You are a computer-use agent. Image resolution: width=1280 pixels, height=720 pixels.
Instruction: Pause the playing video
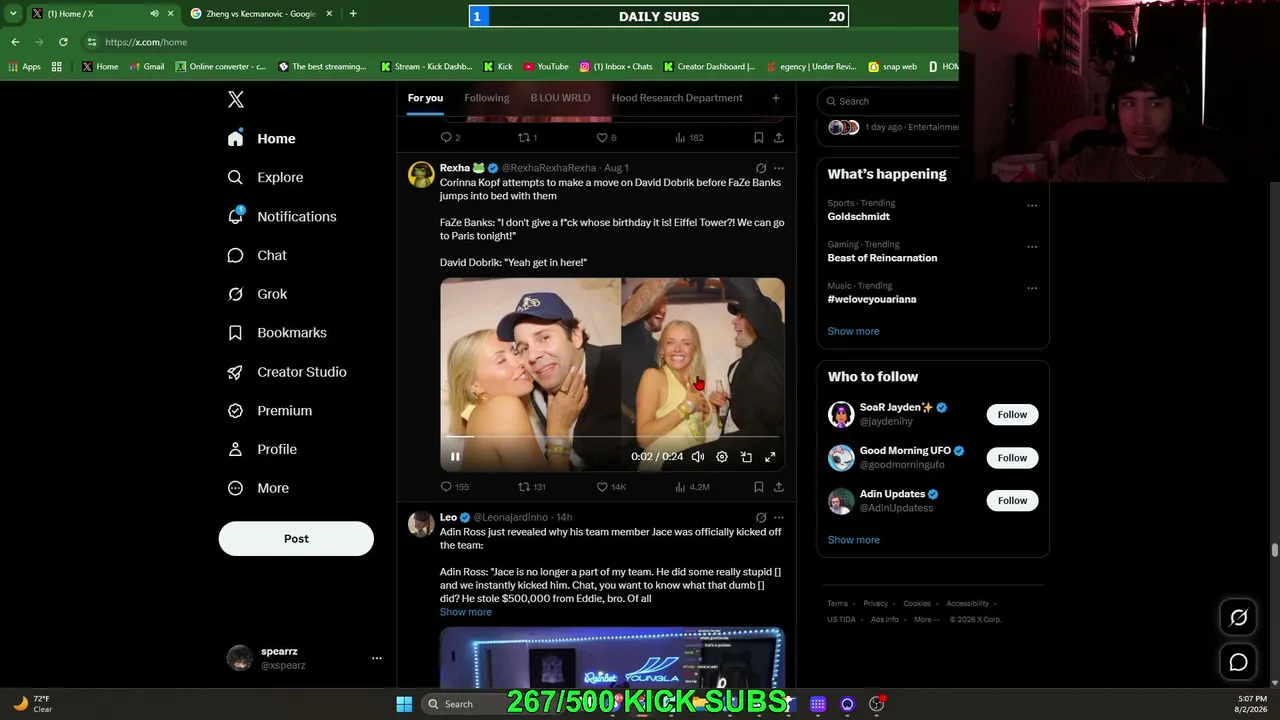455,457
